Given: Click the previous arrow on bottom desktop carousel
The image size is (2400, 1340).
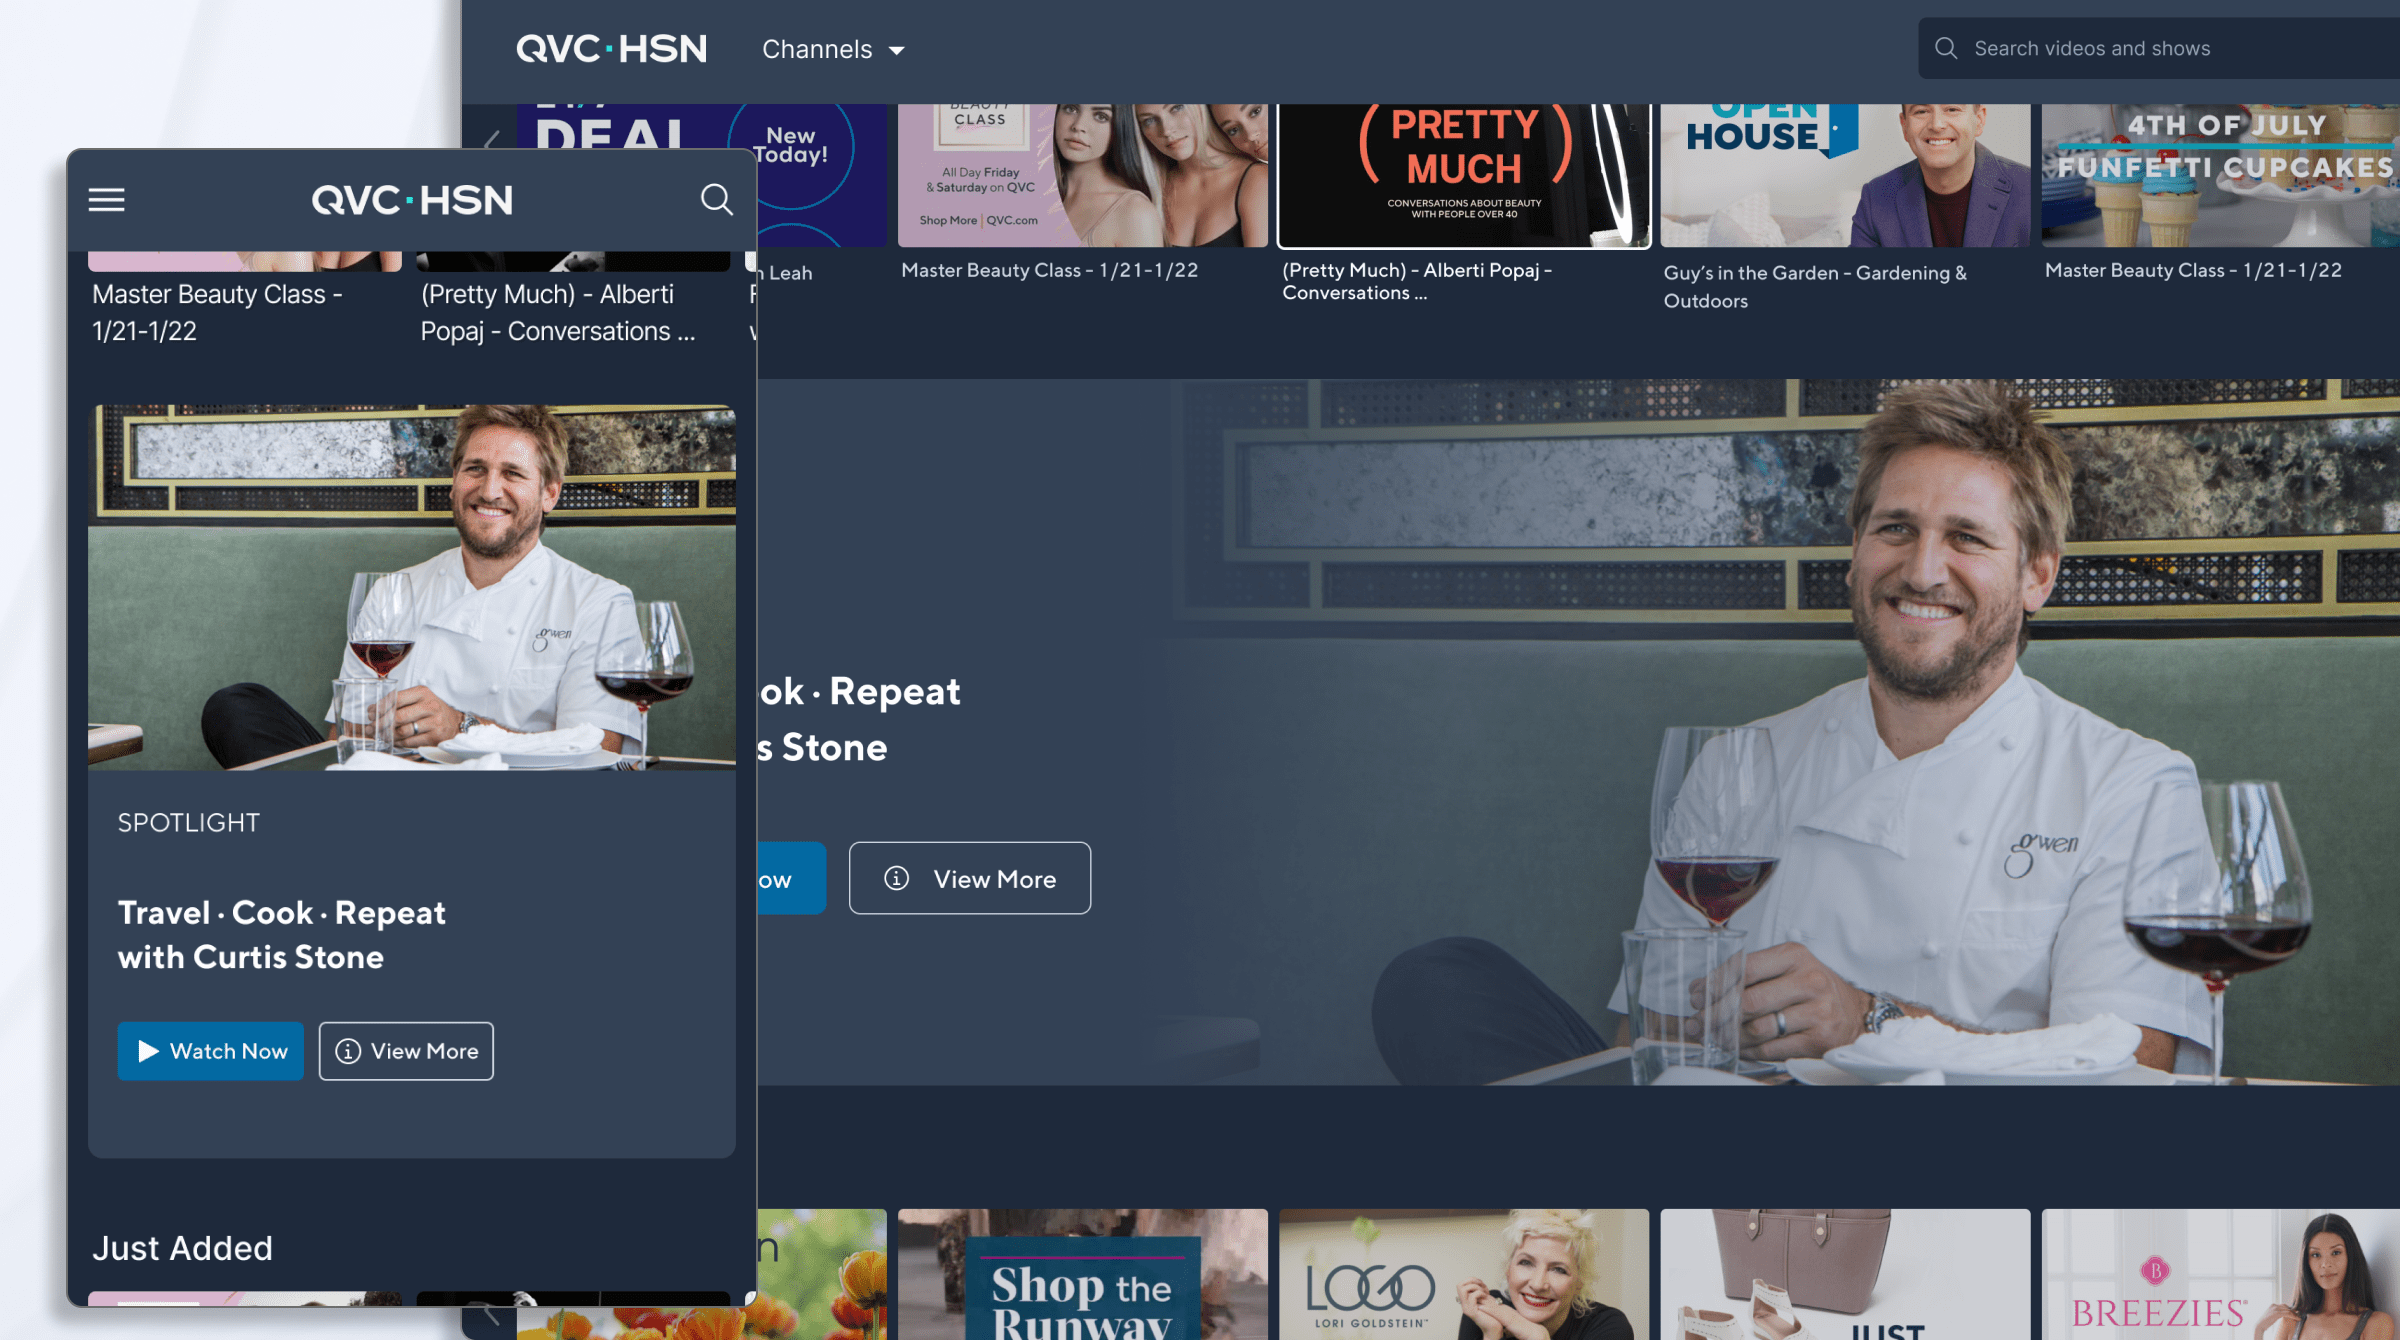Looking at the screenshot, I should [491, 1314].
